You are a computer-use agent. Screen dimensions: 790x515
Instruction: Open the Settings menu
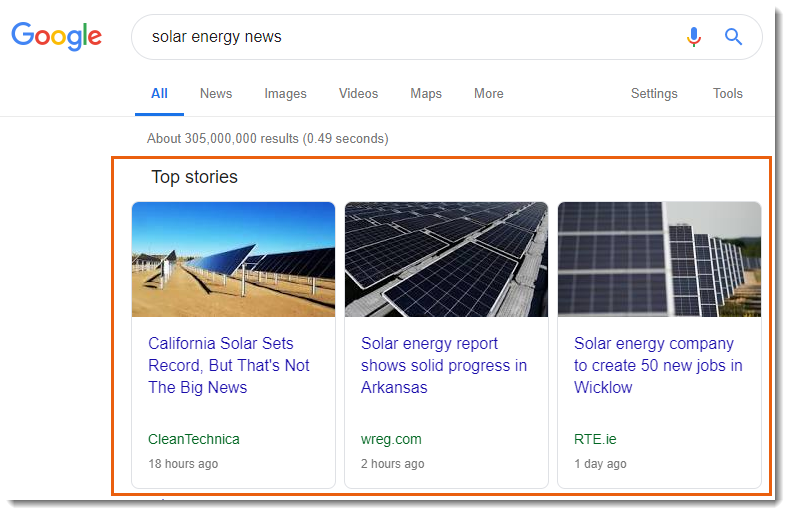(654, 94)
